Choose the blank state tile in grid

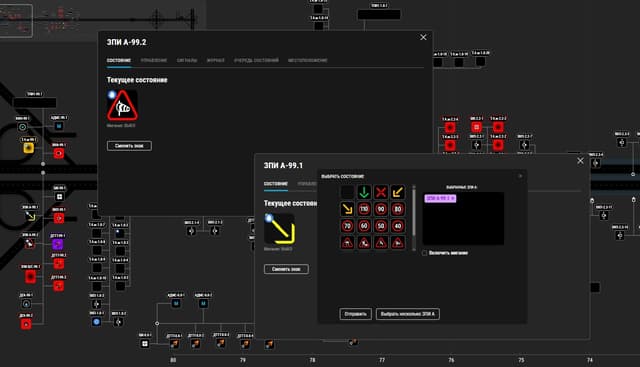pos(347,192)
